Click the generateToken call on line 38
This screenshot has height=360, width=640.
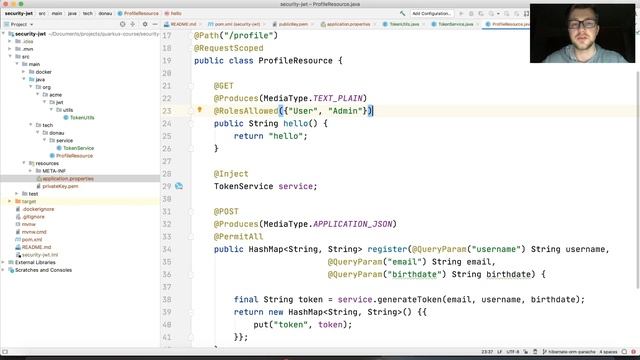409,299
